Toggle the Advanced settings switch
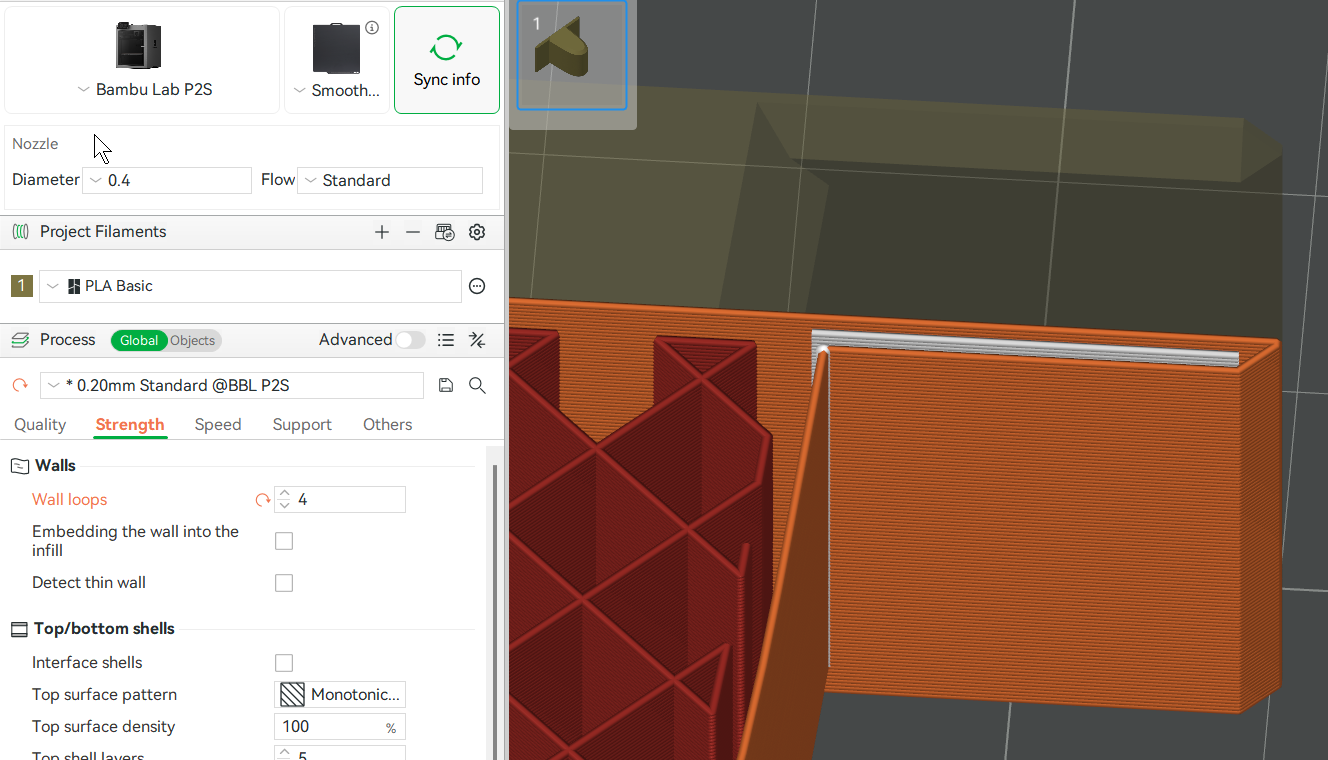 pos(410,340)
